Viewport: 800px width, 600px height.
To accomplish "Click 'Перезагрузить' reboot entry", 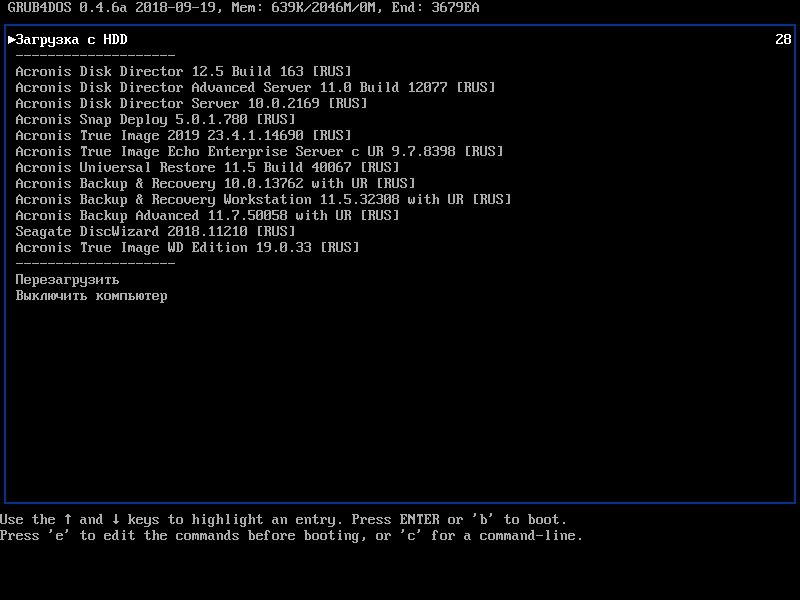I will (67, 280).
